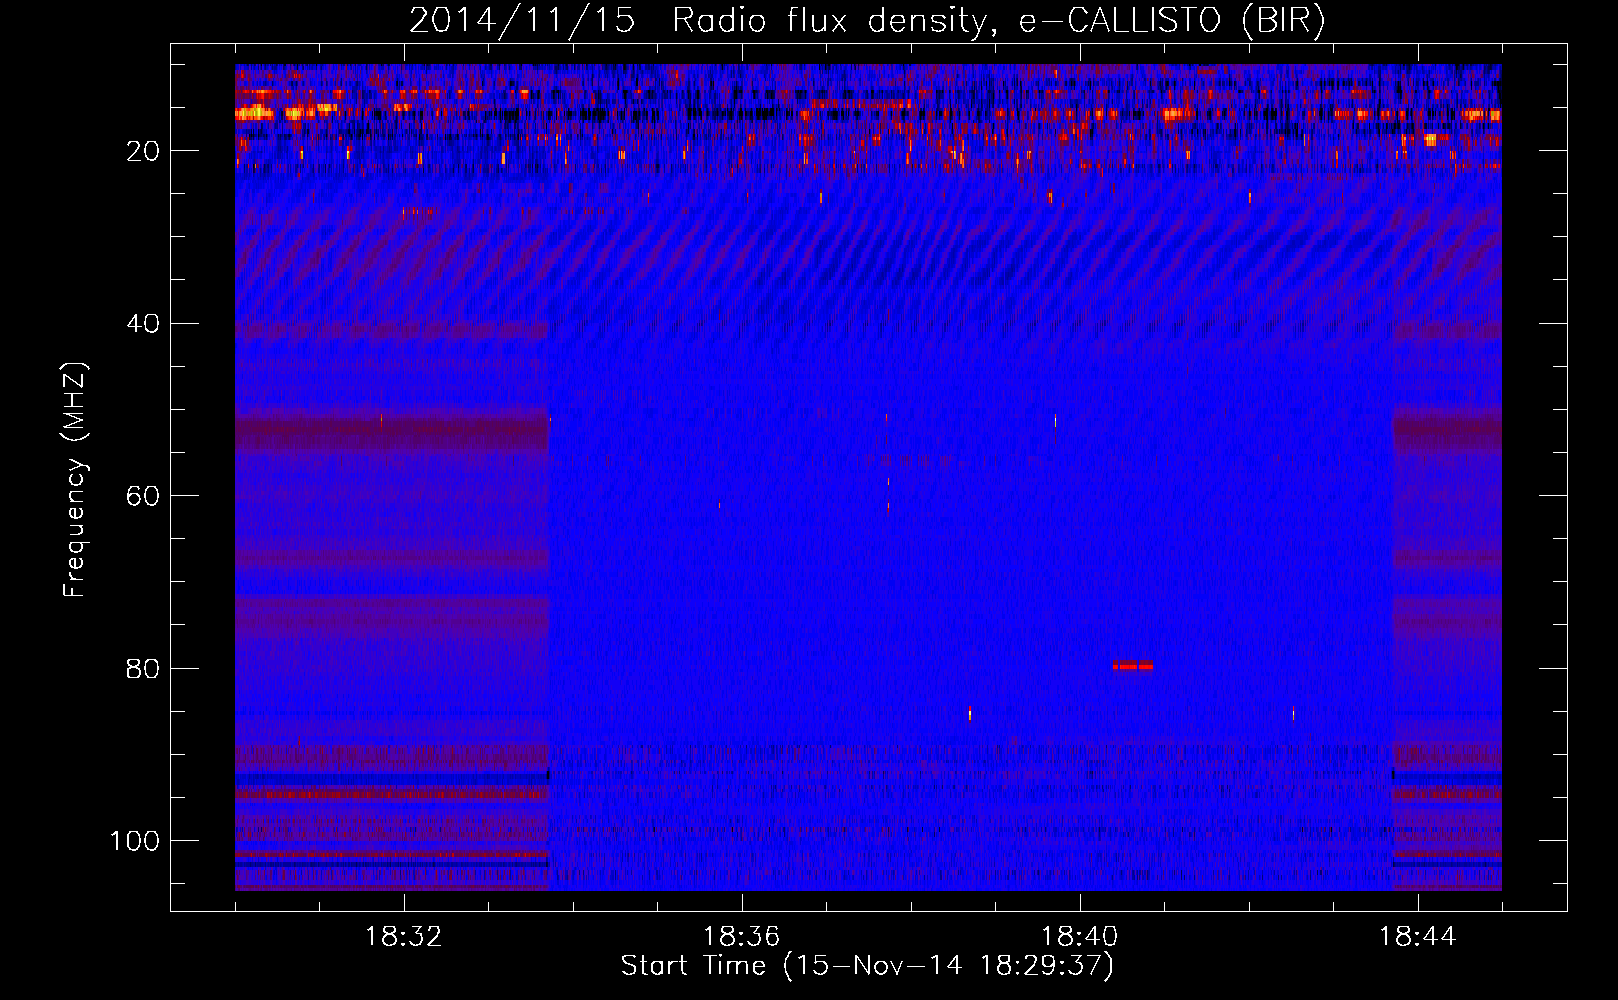
Task: Click the "80" frequency tick label
Action: point(143,669)
